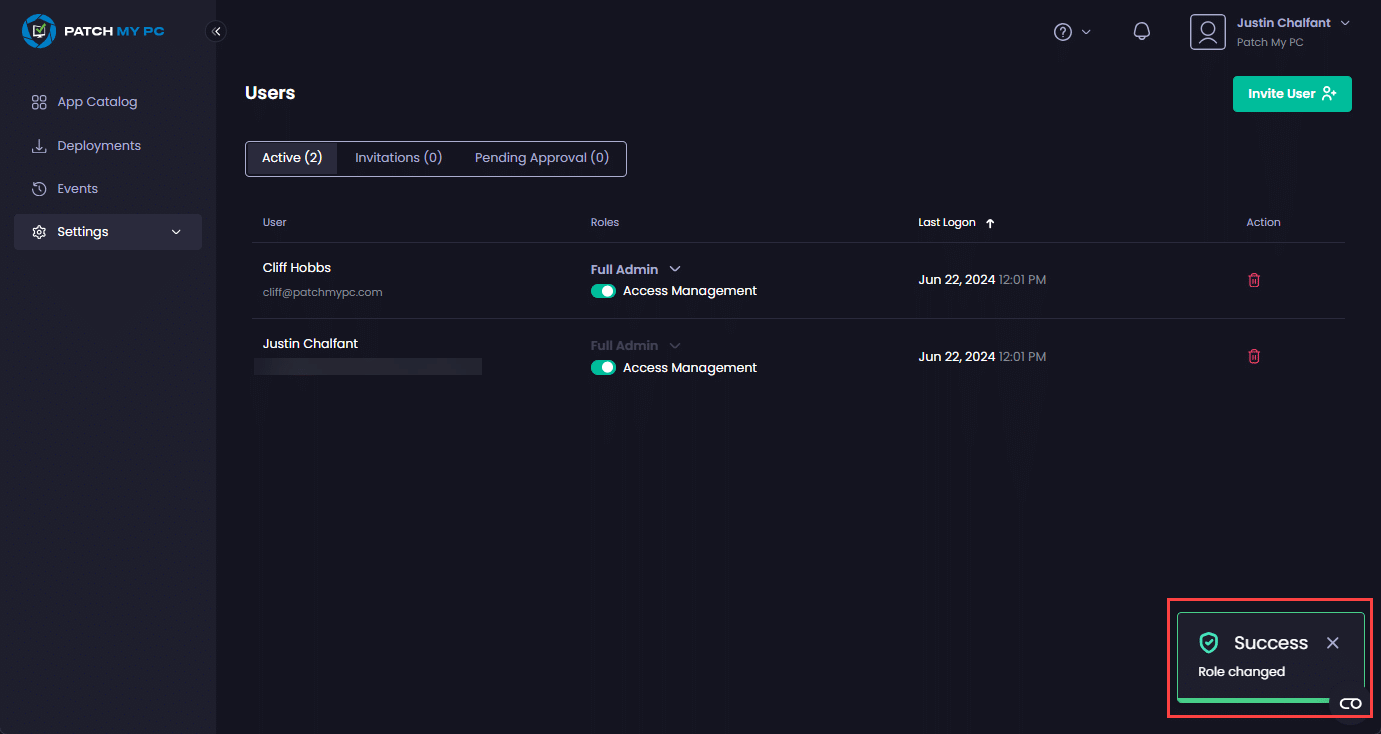Delete user Cliff Hobbs with trash icon
The height and width of the screenshot is (734, 1381).
click(x=1254, y=280)
